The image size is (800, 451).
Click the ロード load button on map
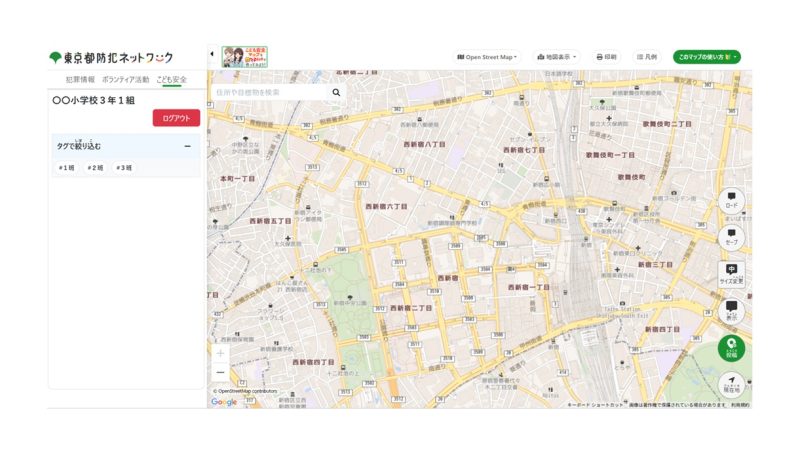click(x=731, y=200)
